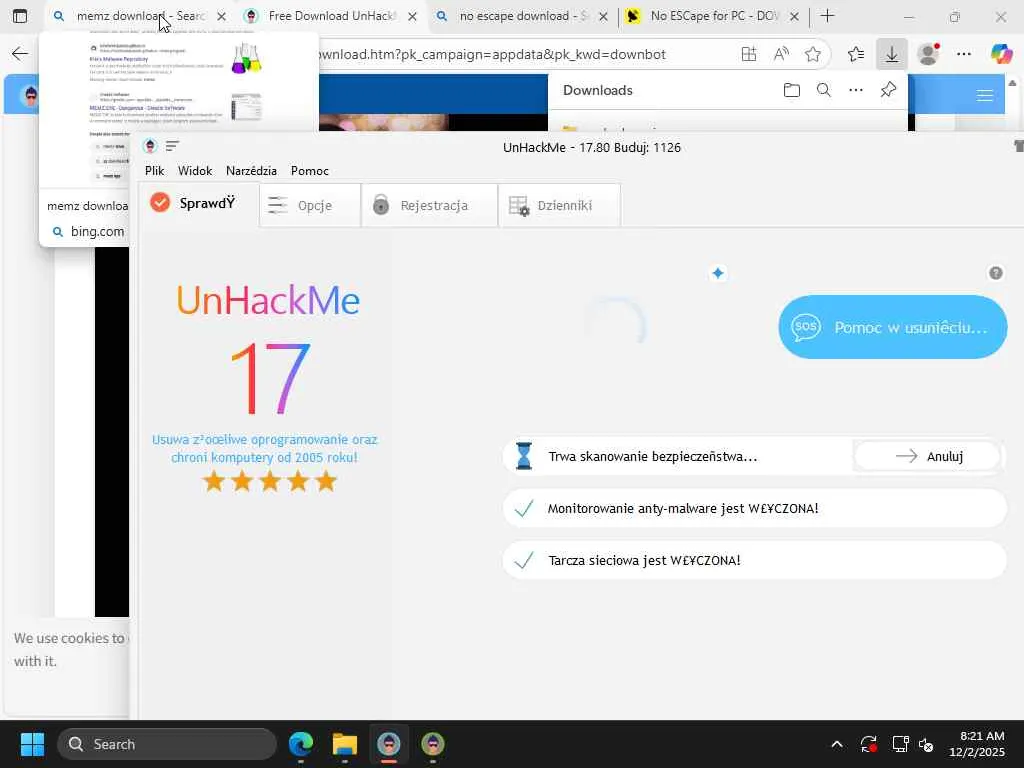1024x768 pixels.
Task: Select the Rejestracja tab
Action: (x=430, y=206)
